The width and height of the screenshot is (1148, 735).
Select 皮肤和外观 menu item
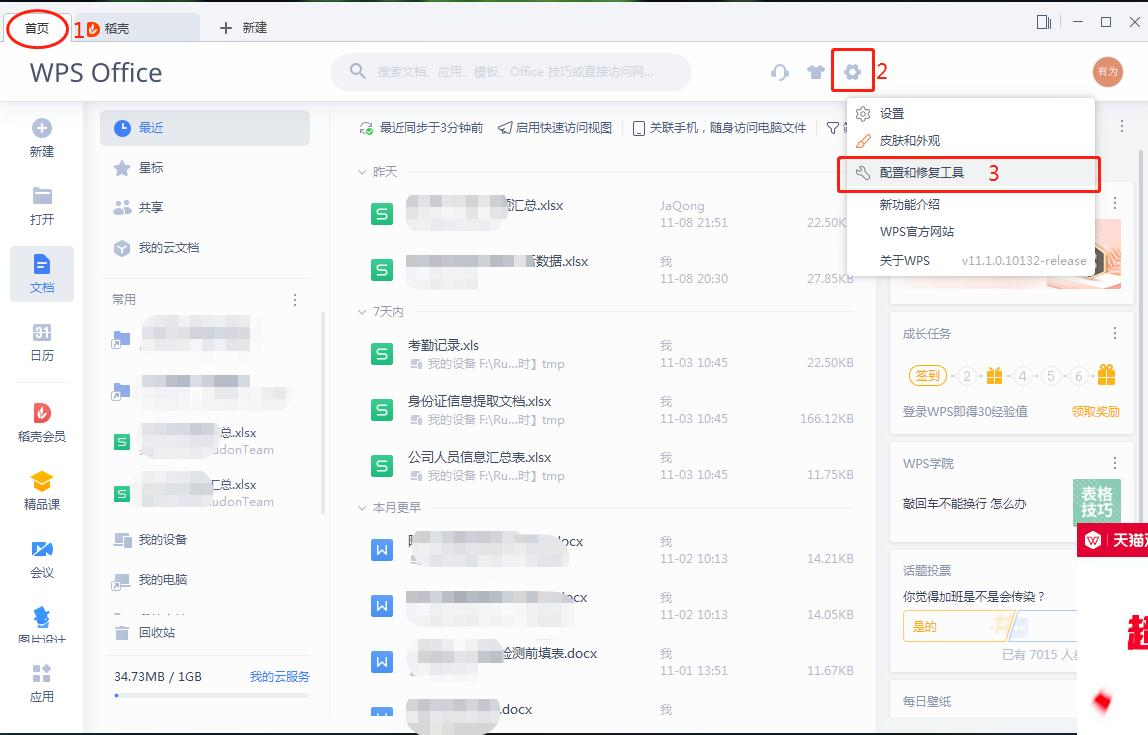[970, 141]
